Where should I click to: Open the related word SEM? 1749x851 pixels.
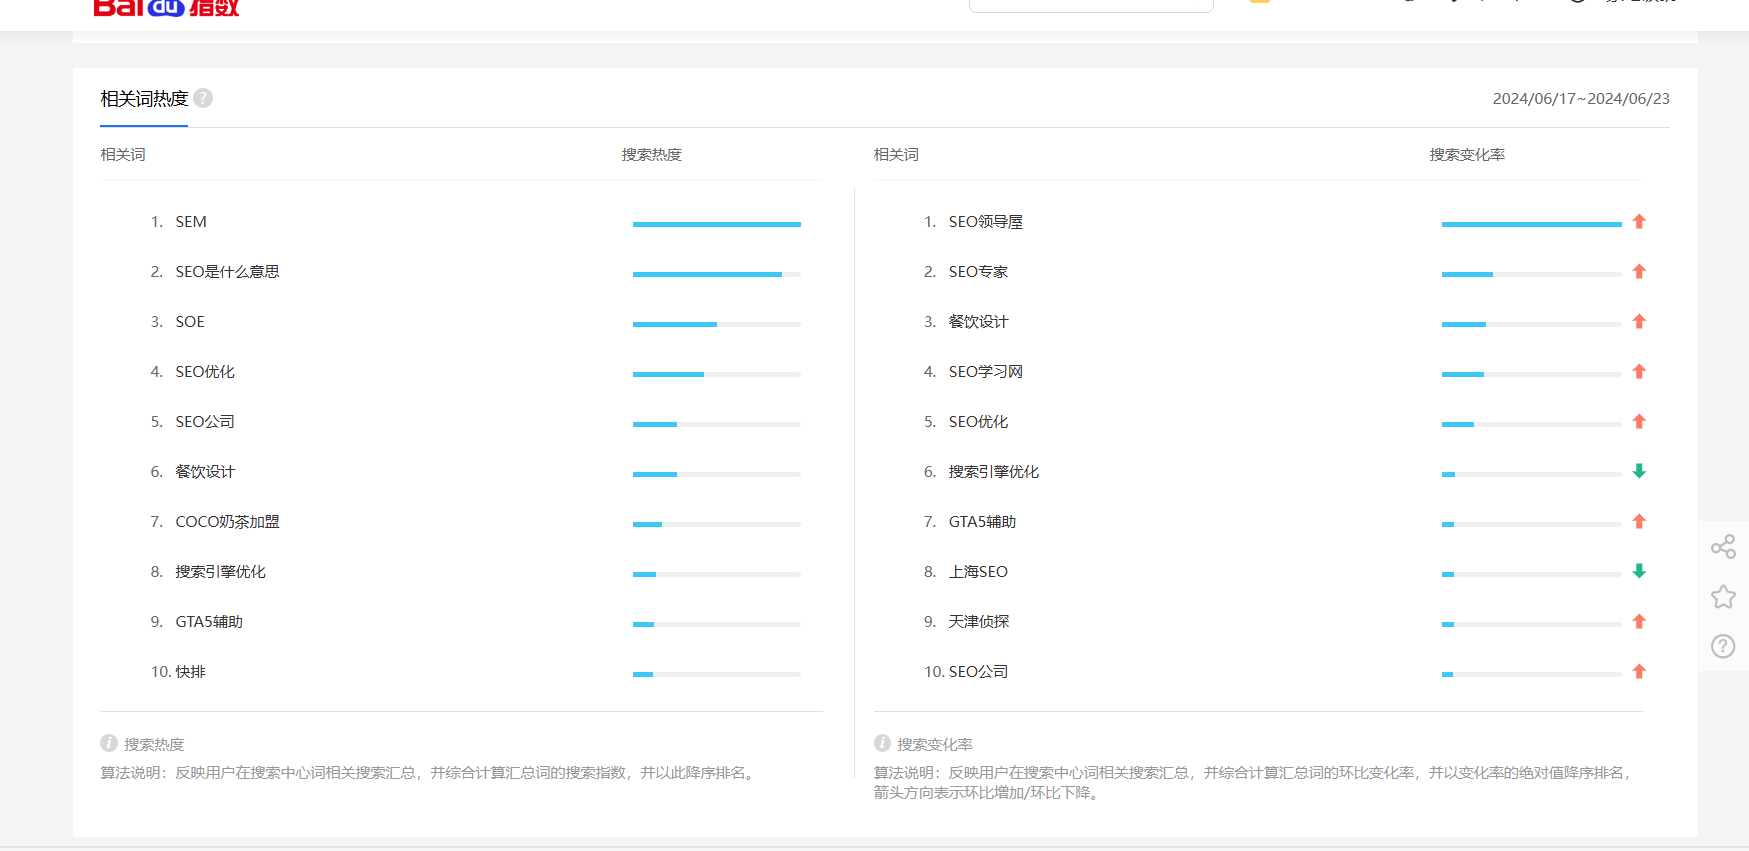point(191,222)
